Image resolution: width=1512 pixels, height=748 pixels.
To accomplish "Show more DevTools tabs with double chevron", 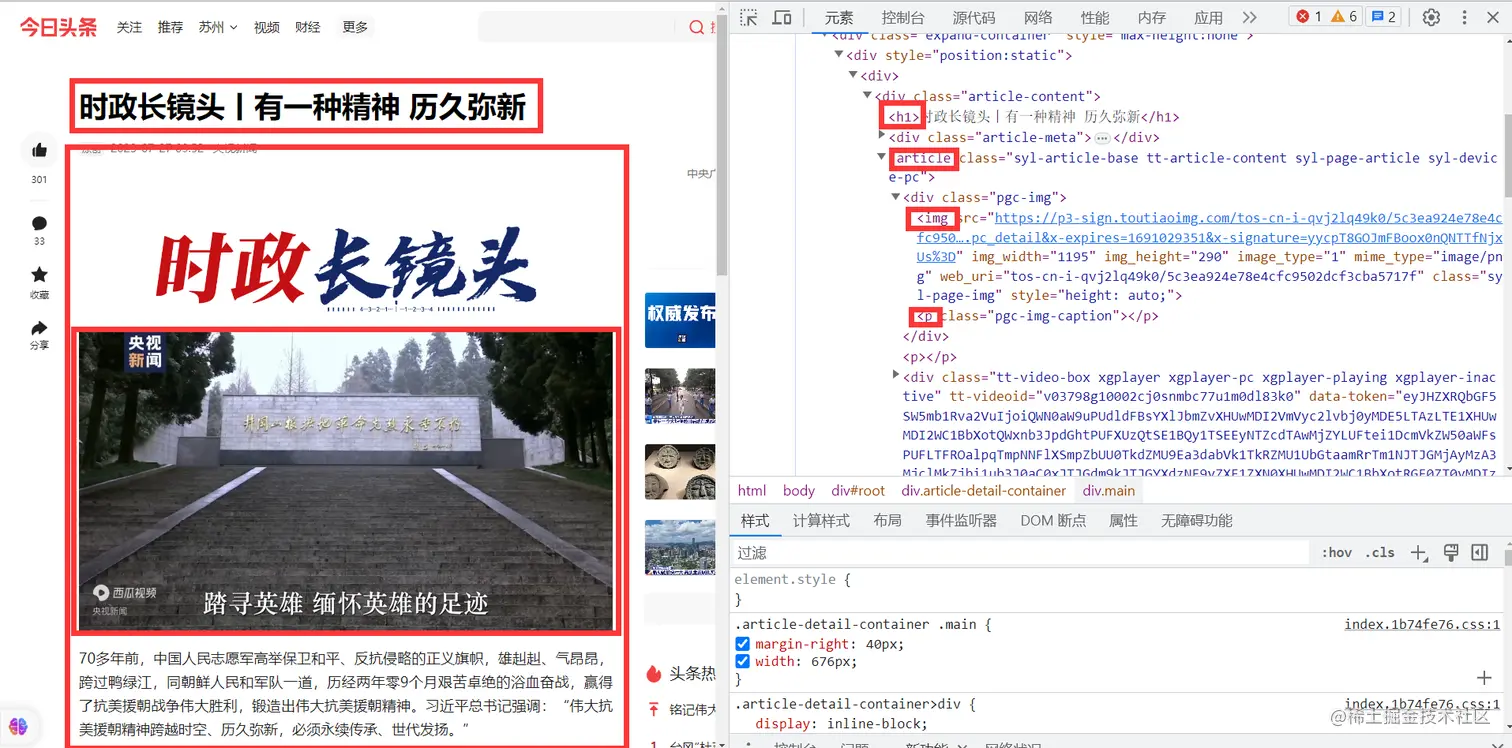I will click(x=1249, y=17).
